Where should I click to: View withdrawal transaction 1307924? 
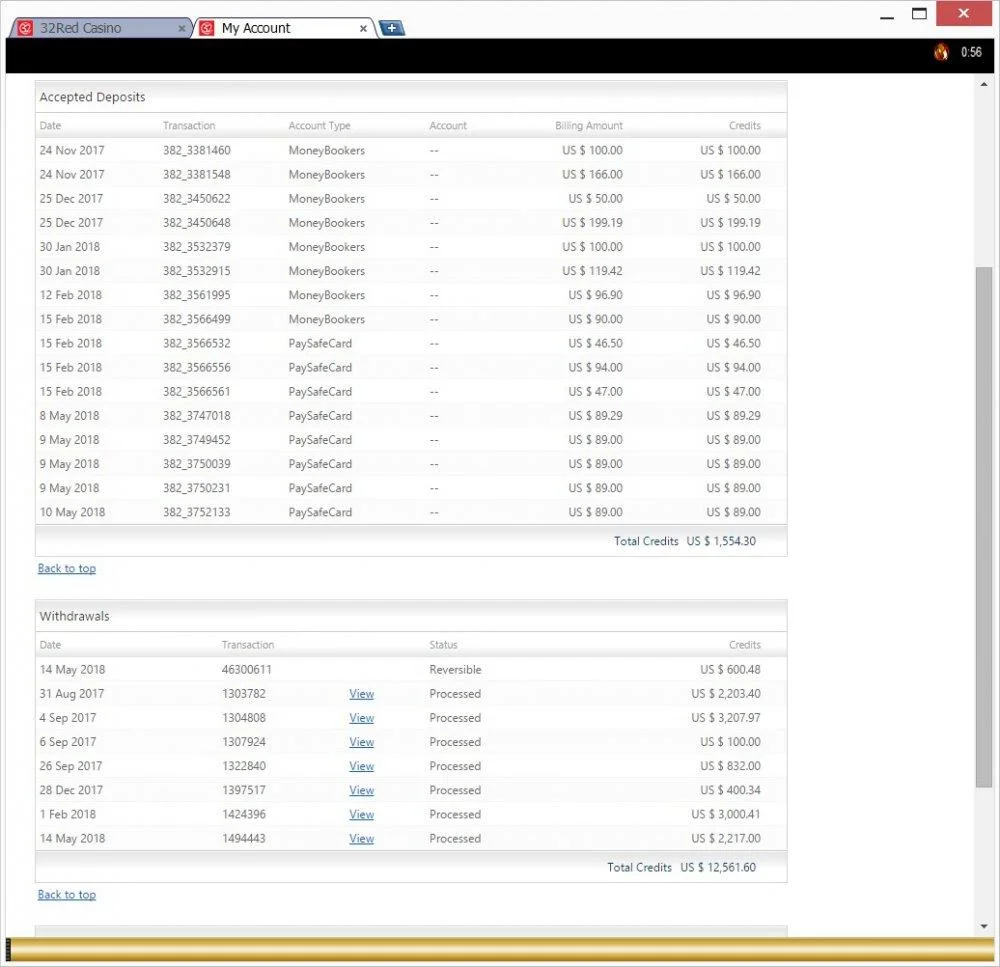(362, 742)
